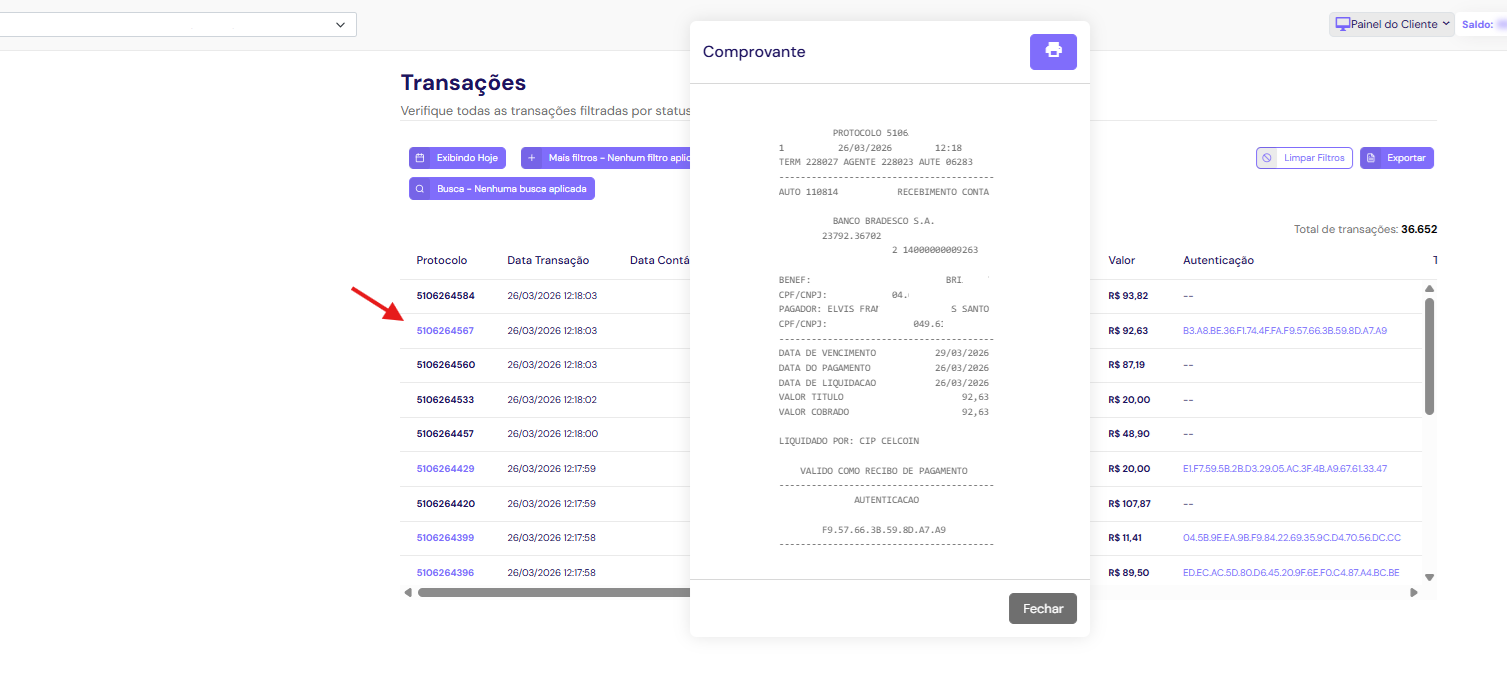1507x691 pixels.
Task: Click the Data Transação column header
Action: (x=548, y=260)
